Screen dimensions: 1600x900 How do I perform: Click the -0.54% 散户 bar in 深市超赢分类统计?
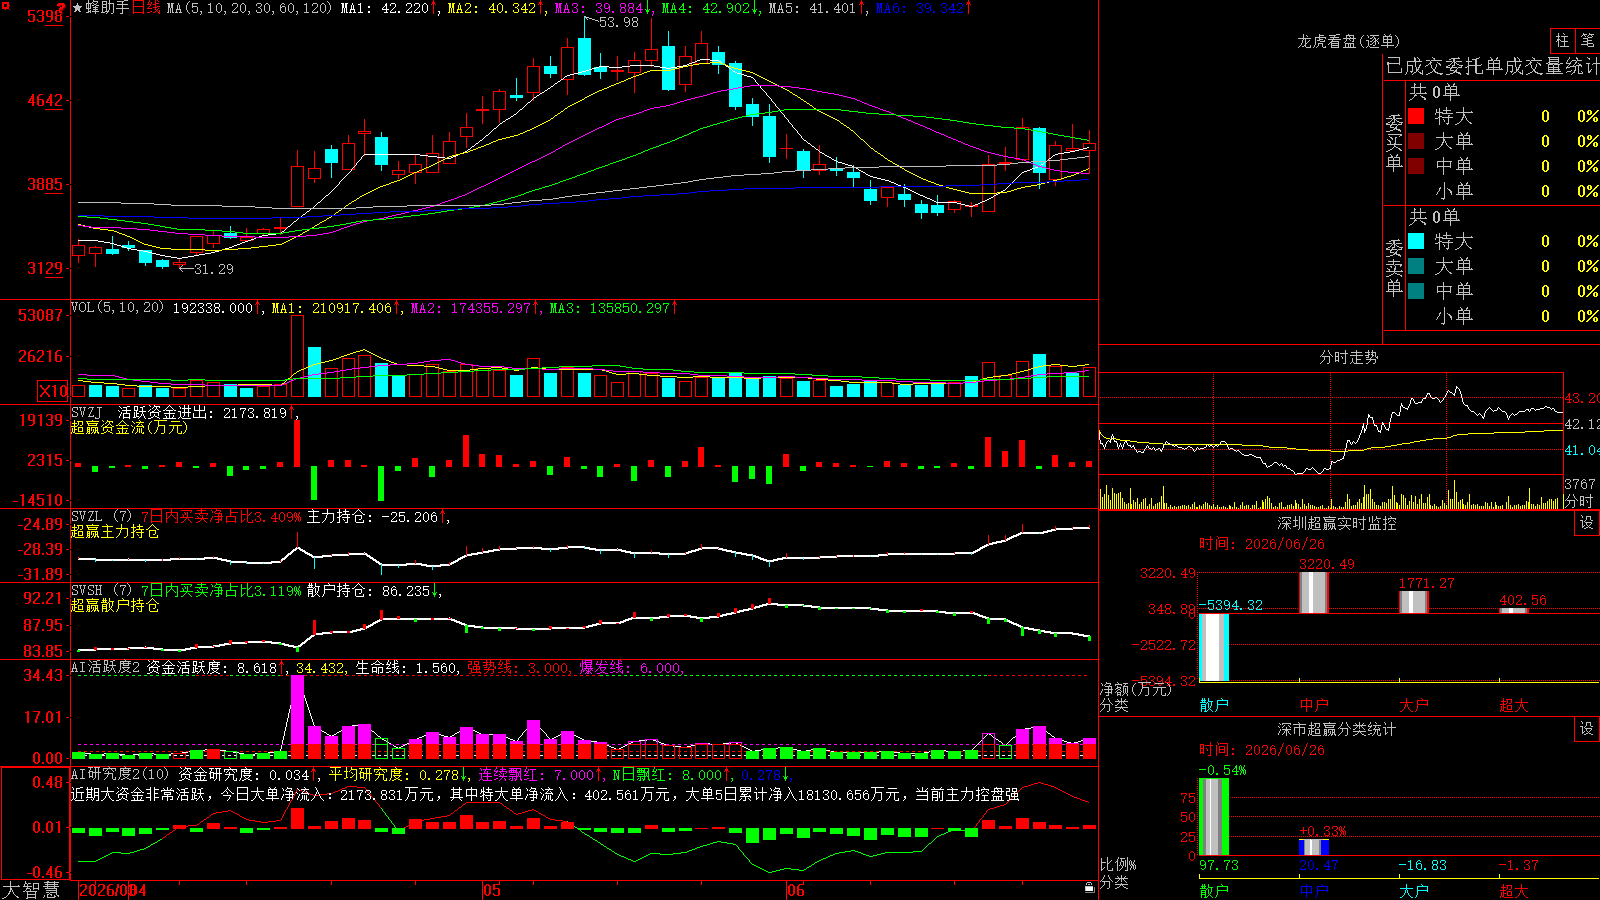click(1214, 816)
